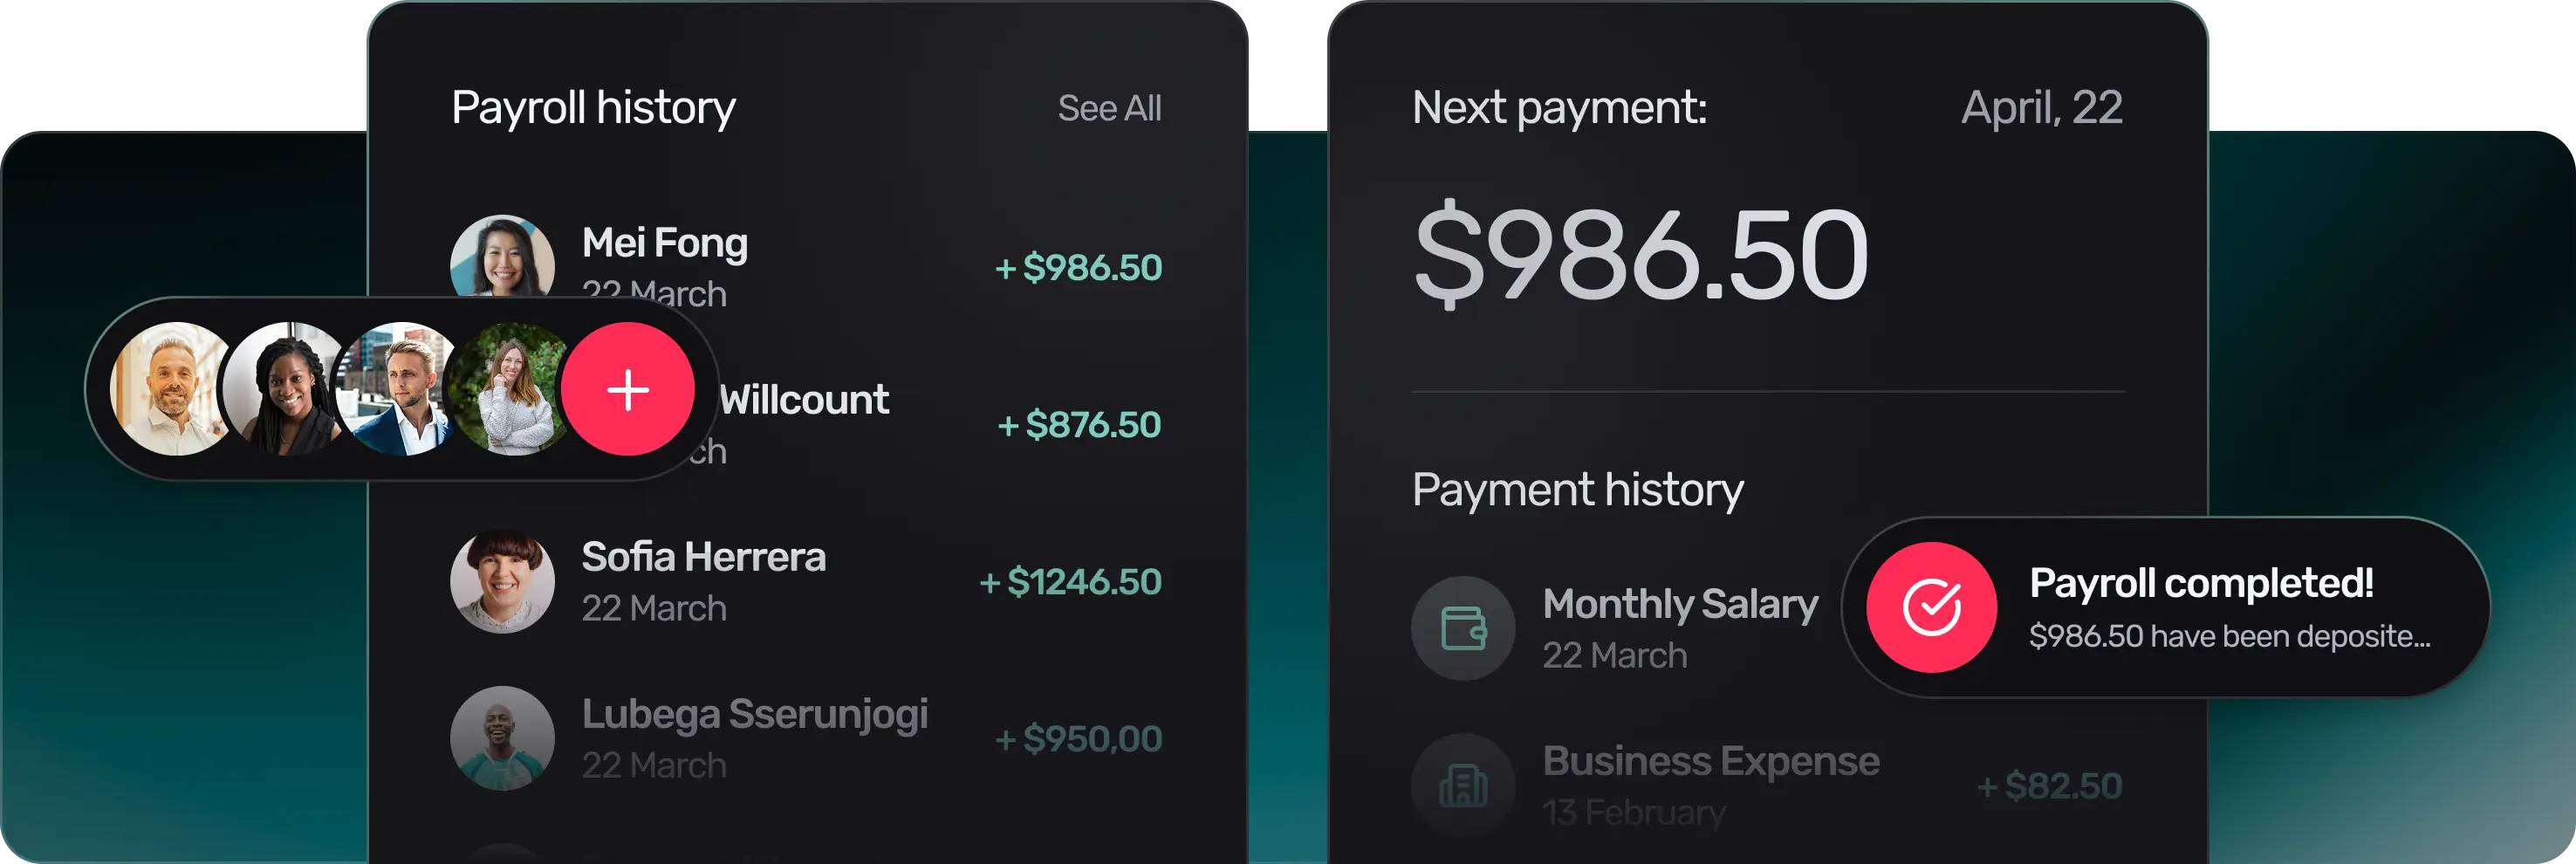Click the Business Expense building icon

tap(1462, 785)
